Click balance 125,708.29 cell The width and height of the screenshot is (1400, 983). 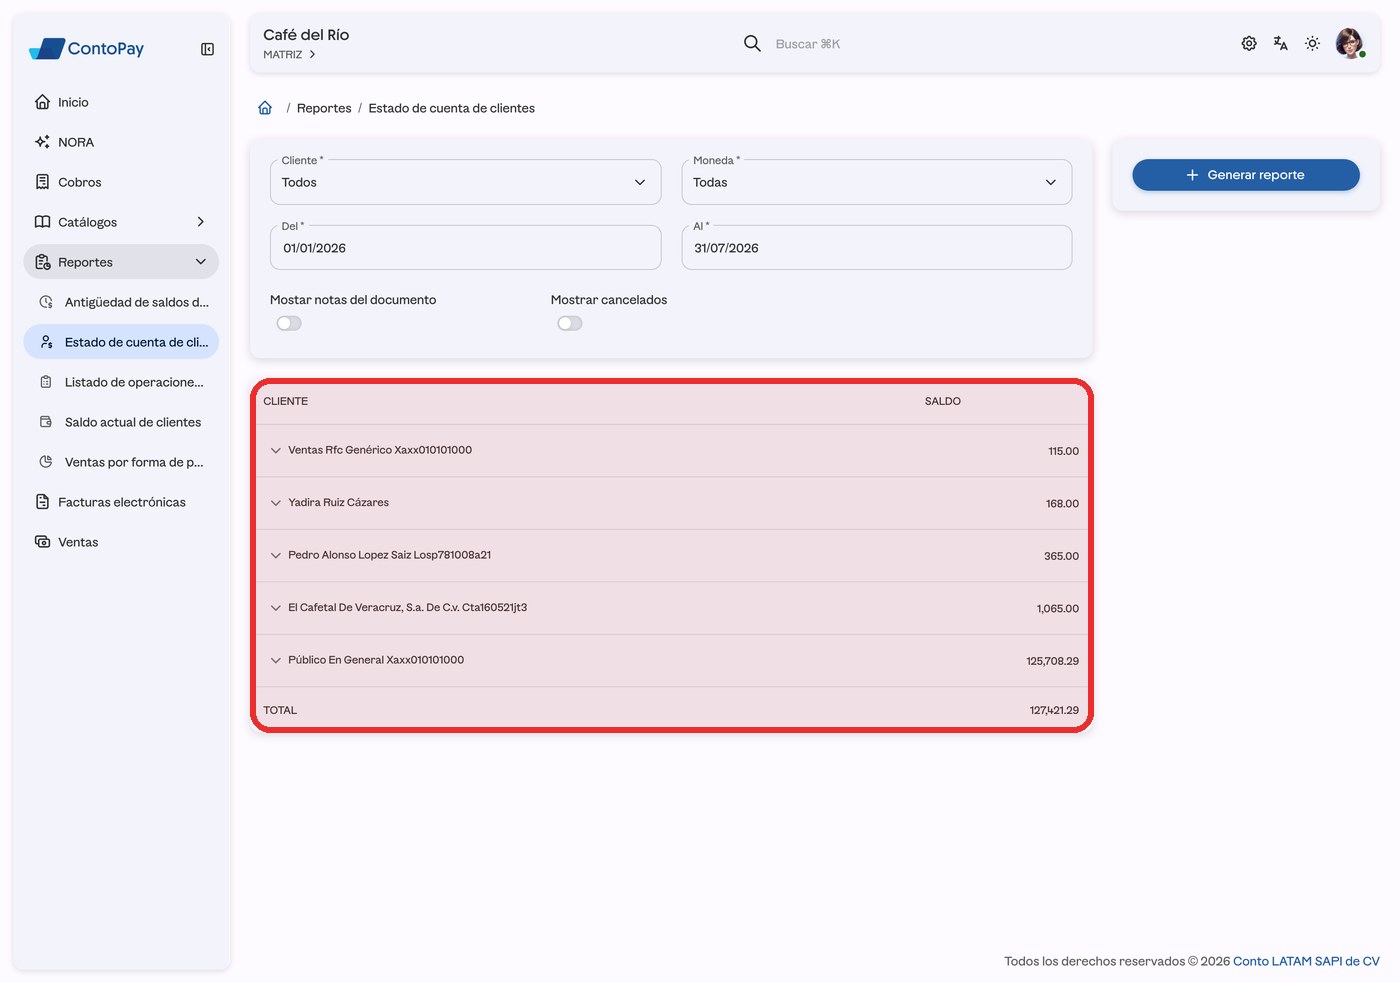(1052, 661)
